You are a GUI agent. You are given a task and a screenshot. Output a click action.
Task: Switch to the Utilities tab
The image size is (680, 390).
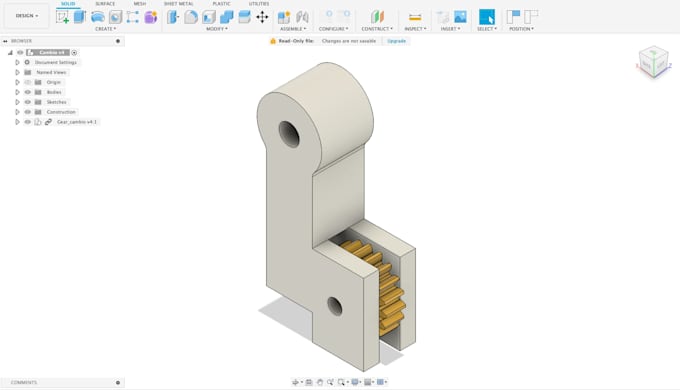click(x=259, y=3)
